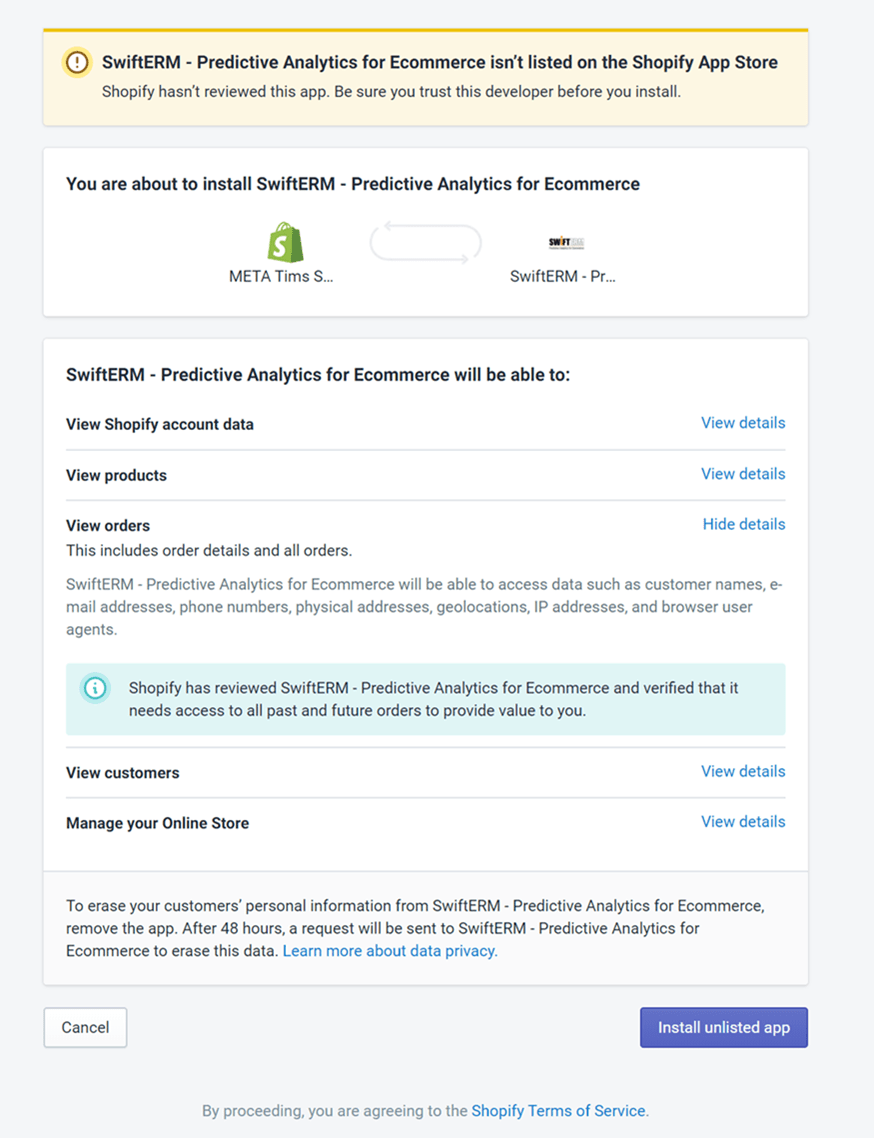The image size is (874, 1138).
Task: Click the META Tims S... store label
Action: pos(281,277)
